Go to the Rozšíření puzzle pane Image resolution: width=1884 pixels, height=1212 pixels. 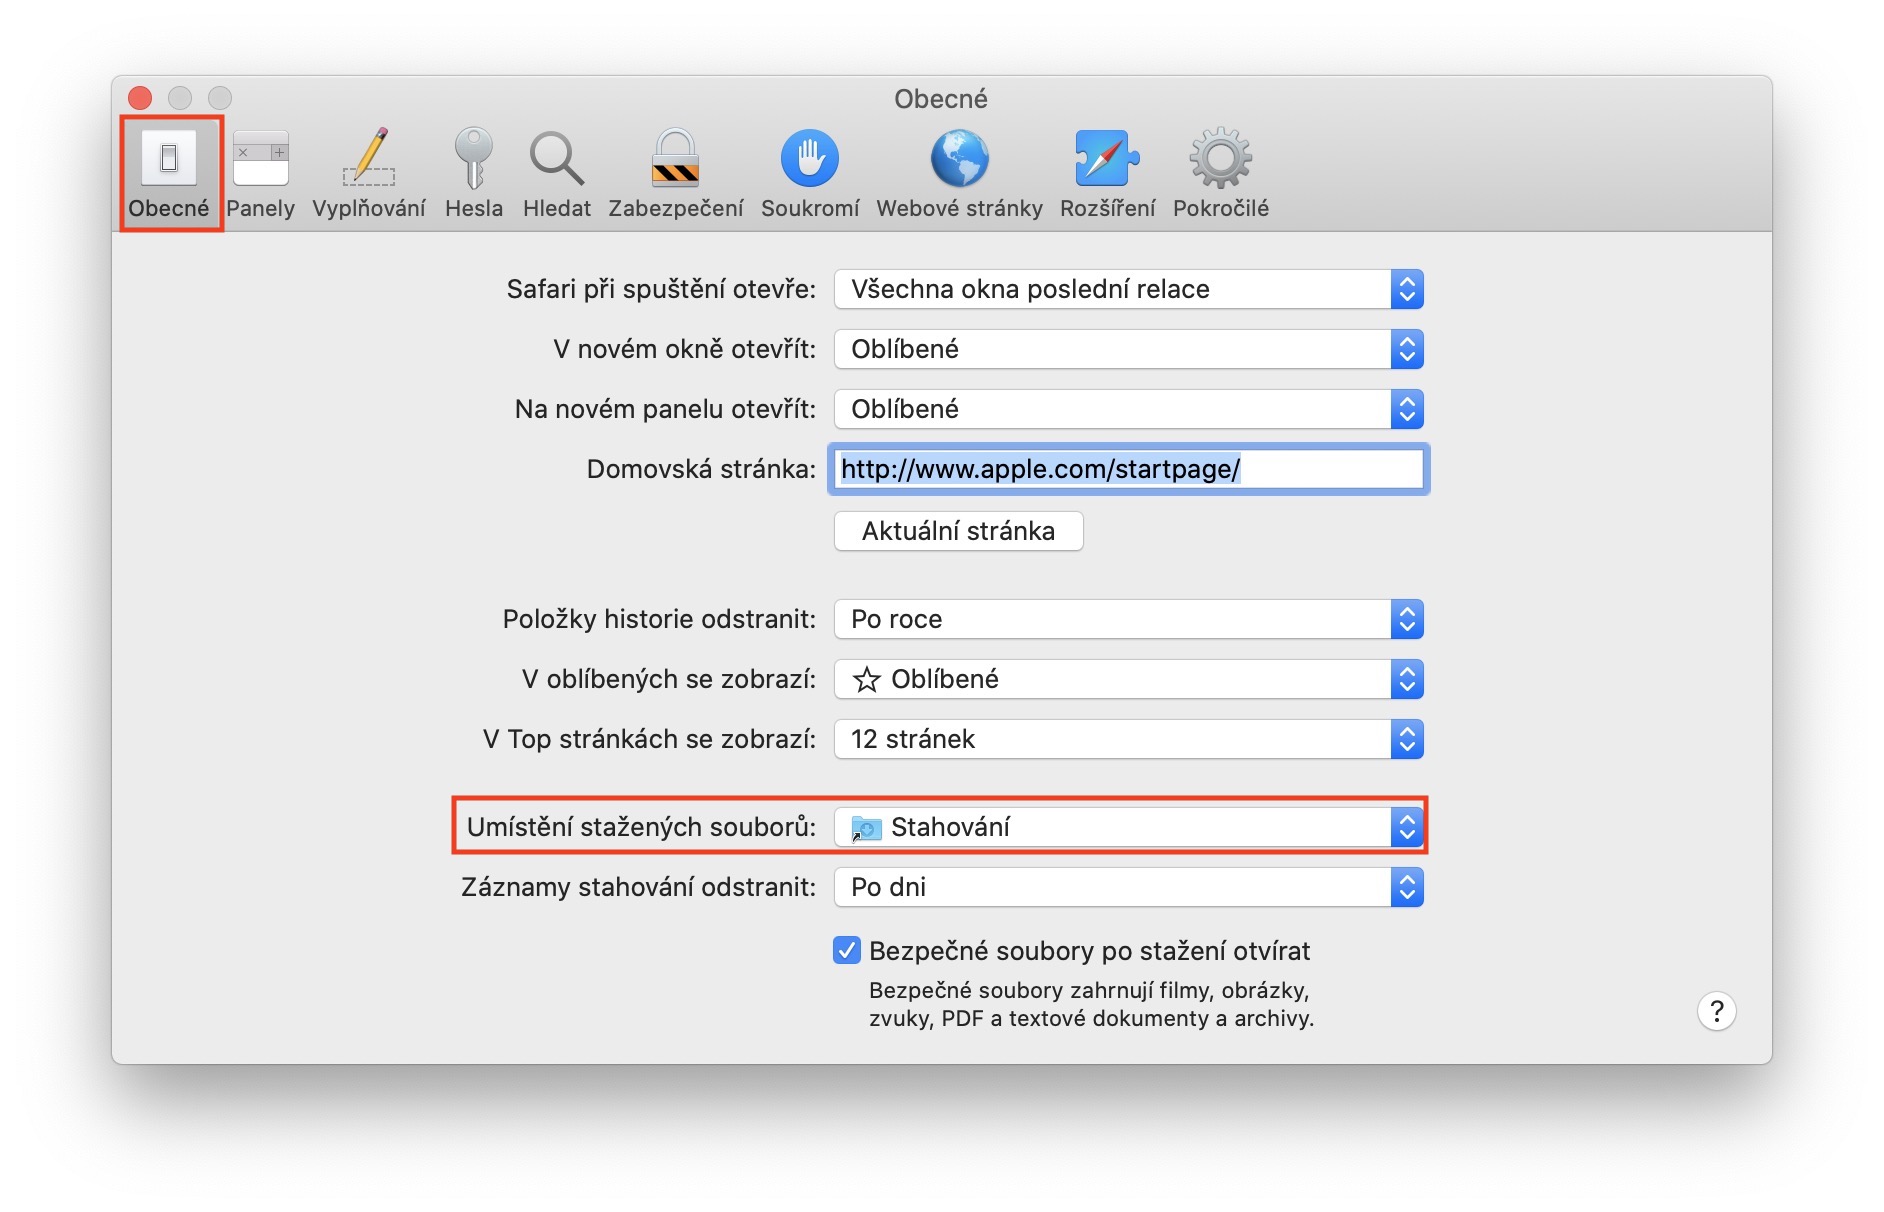click(x=1108, y=174)
